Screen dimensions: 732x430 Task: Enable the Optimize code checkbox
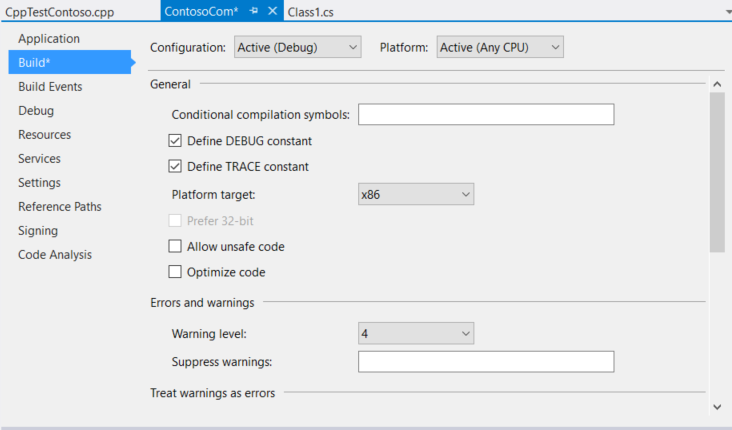[176, 272]
